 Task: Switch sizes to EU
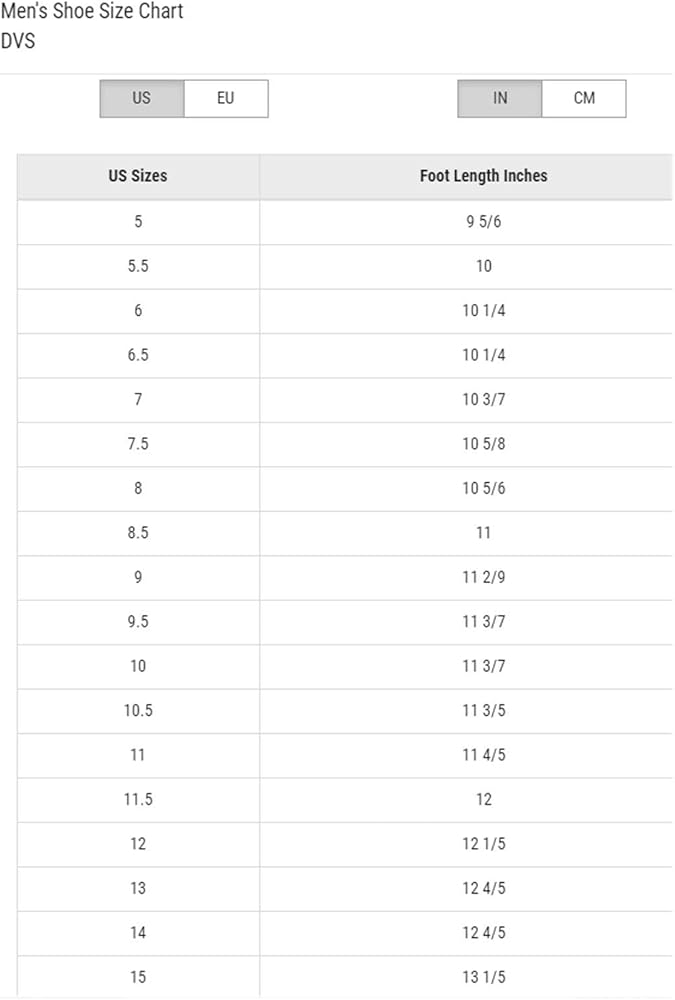coord(226,99)
